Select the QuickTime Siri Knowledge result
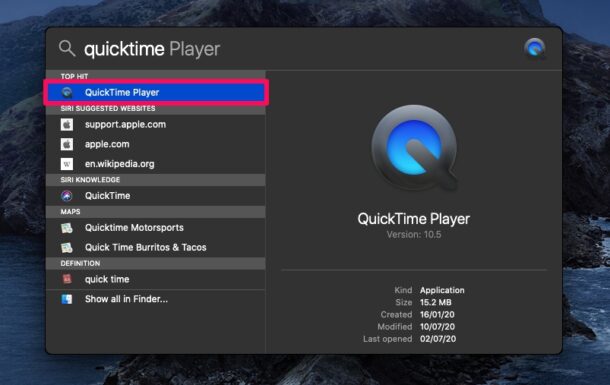 (156, 196)
